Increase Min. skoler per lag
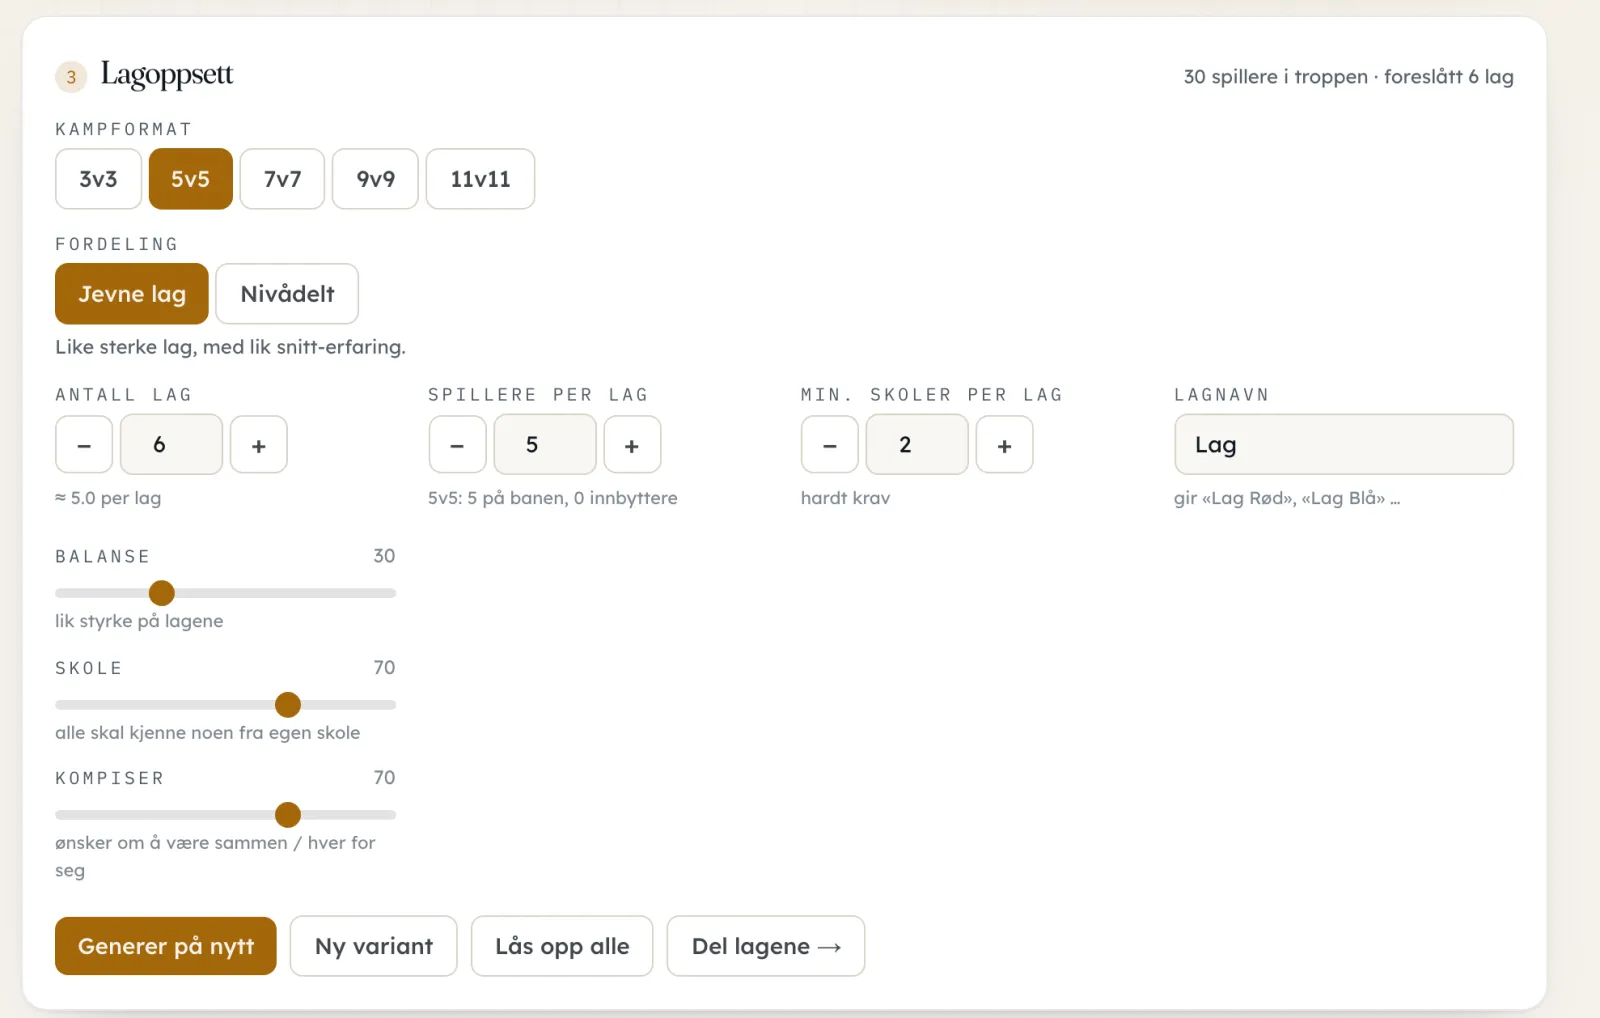1600x1018 pixels. tap(1005, 445)
